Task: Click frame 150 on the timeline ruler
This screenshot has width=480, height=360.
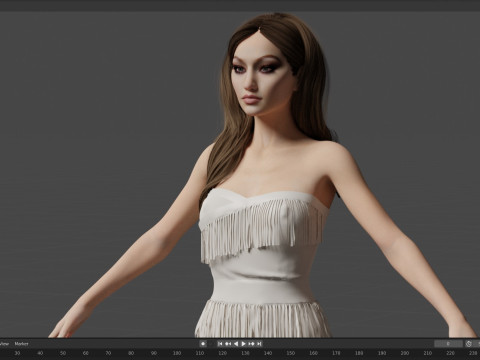Action: 291,353
